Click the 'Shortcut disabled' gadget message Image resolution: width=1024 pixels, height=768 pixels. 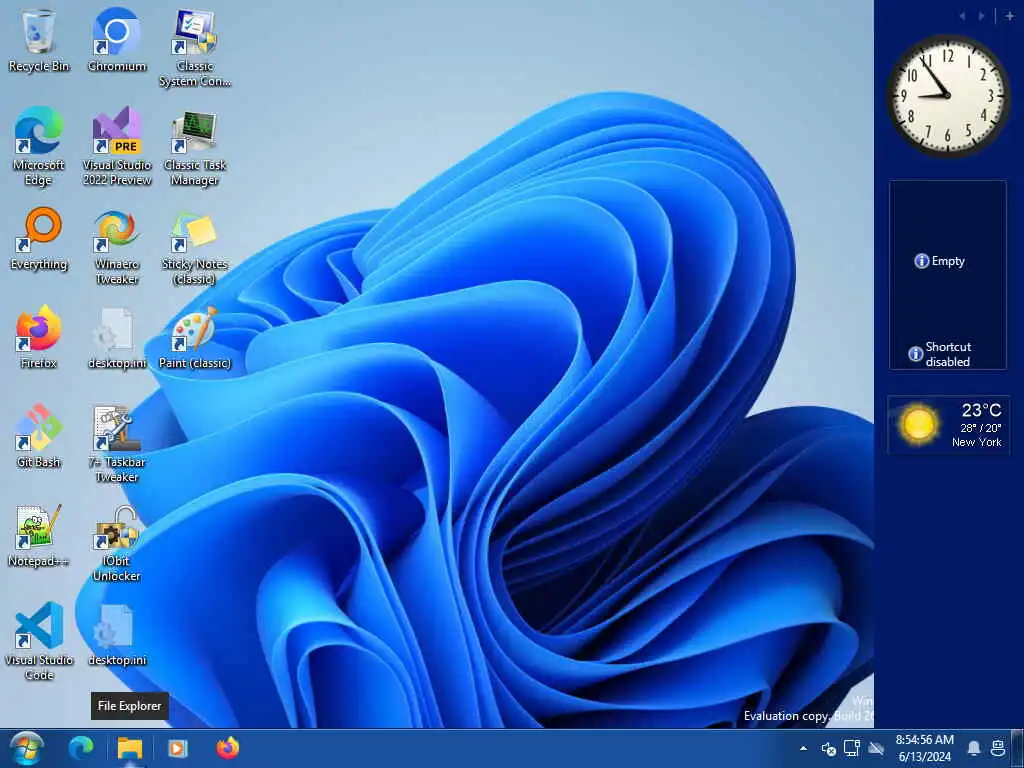tap(940, 354)
